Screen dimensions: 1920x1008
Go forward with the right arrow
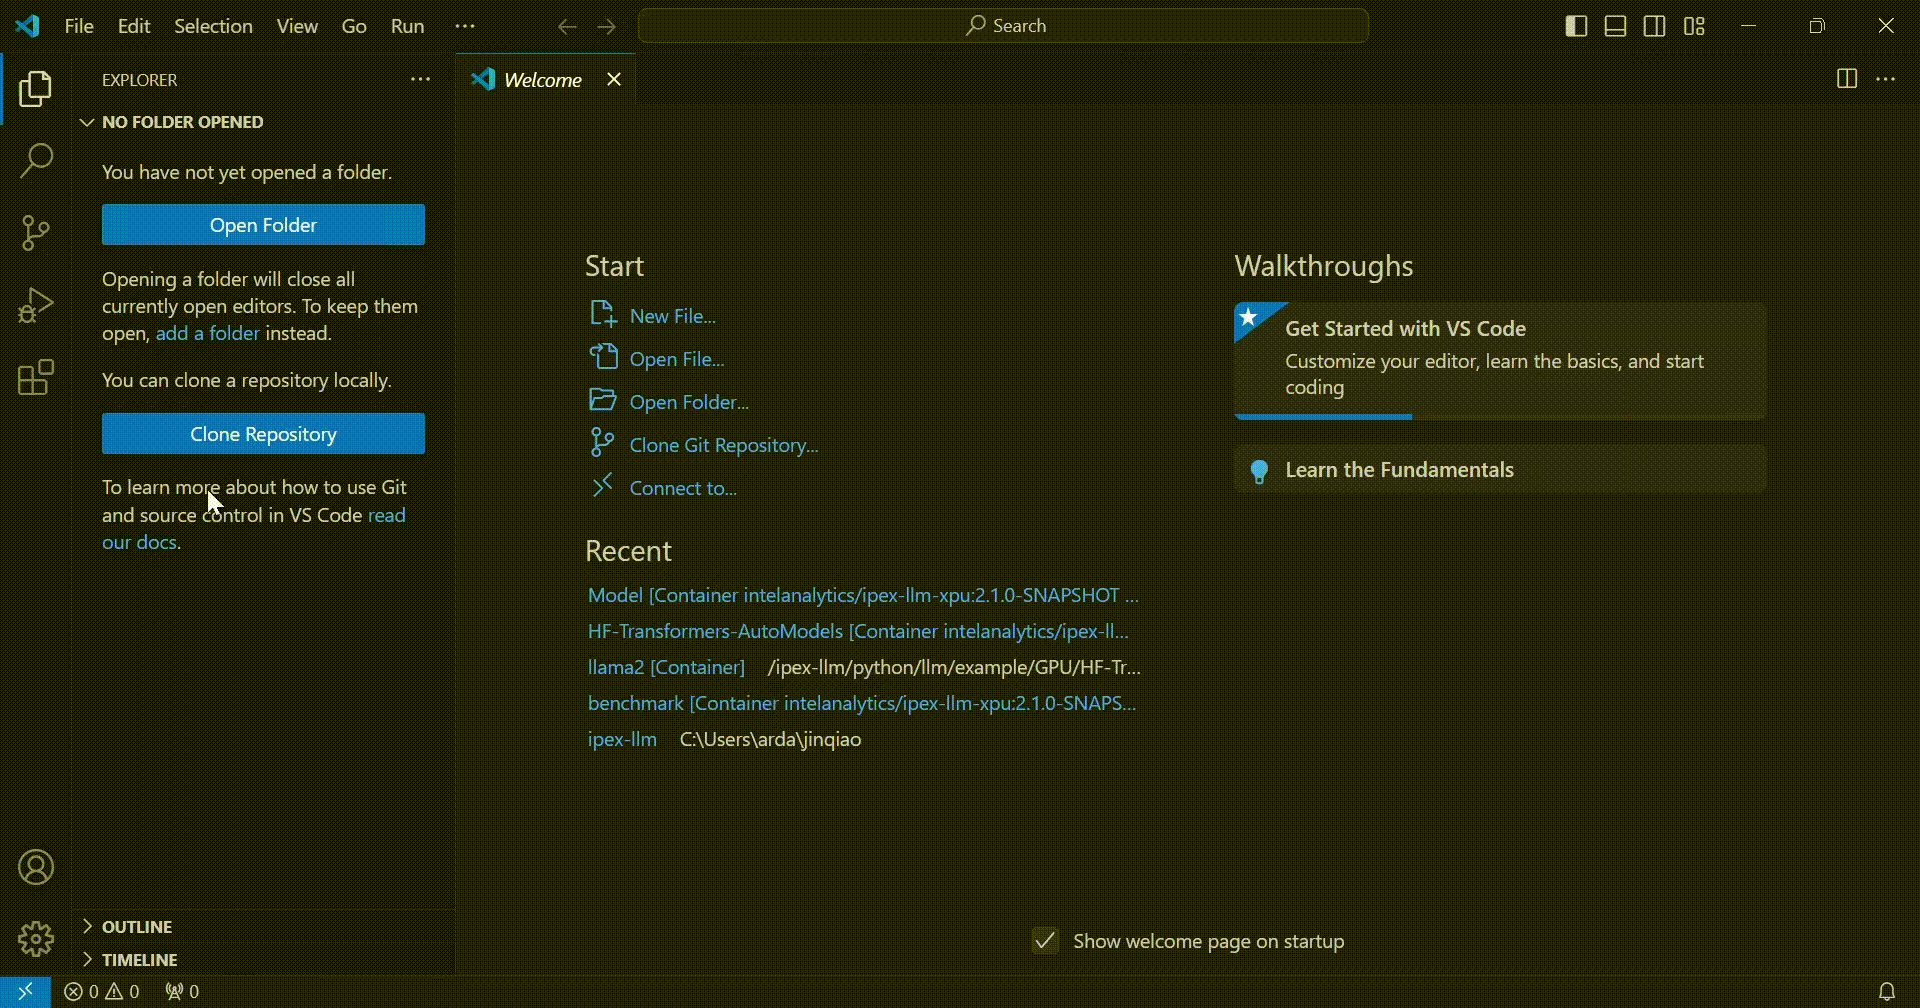click(x=607, y=27)
